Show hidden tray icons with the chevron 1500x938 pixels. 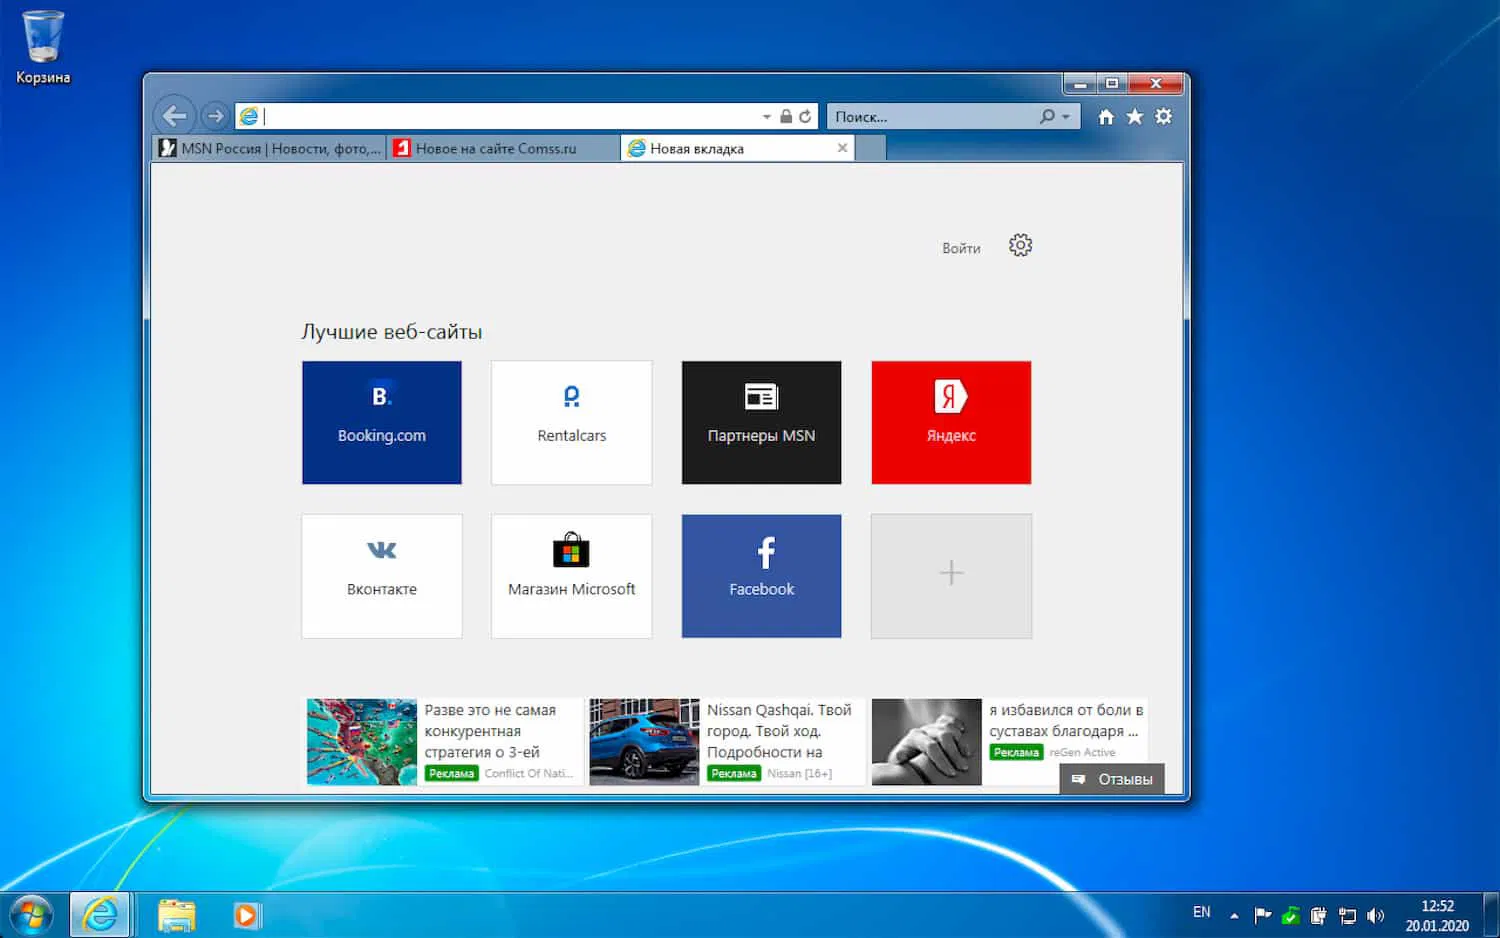point(1232,914)
